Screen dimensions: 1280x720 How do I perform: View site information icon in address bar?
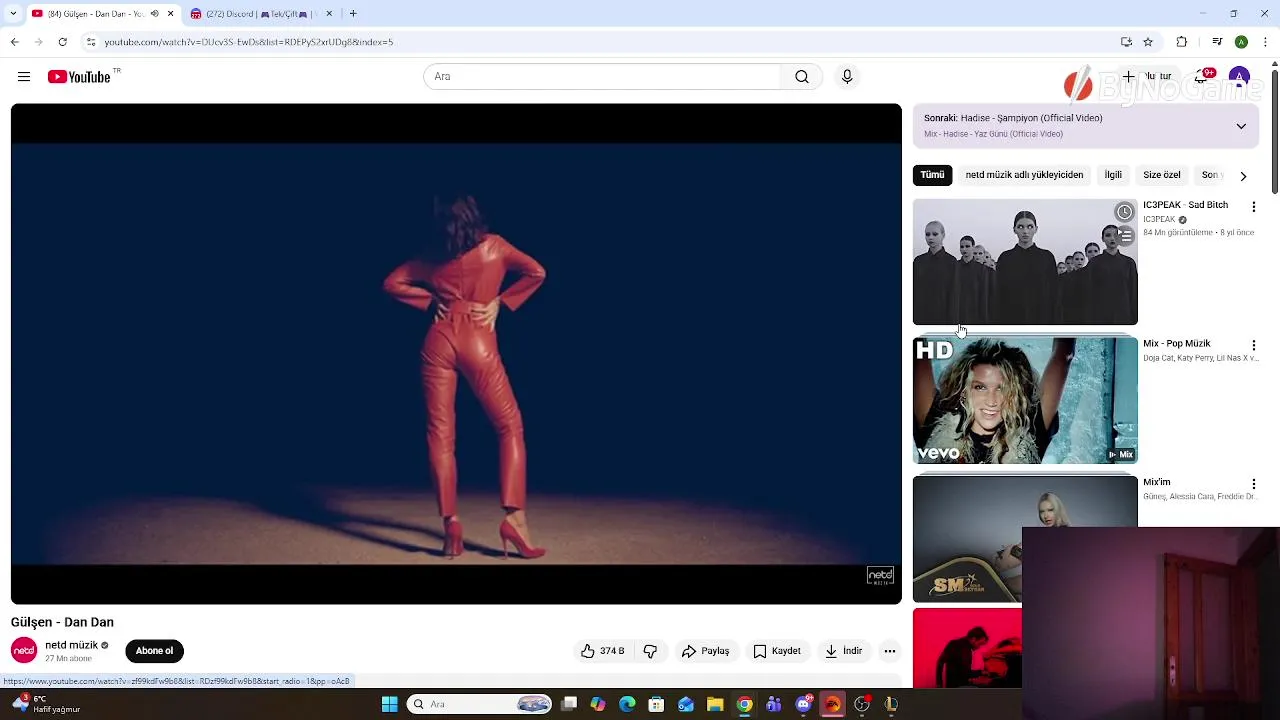click(90, 42)
